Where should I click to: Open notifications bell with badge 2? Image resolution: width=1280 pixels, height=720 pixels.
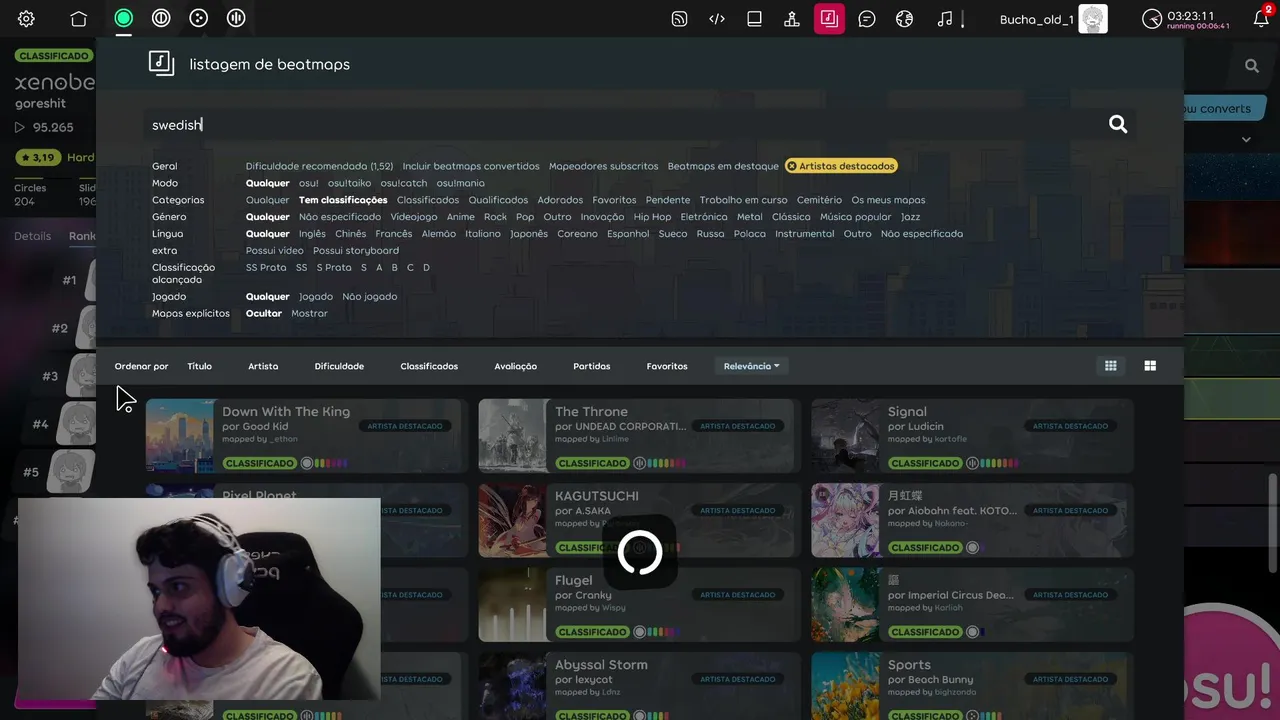tap(1261, 18)
